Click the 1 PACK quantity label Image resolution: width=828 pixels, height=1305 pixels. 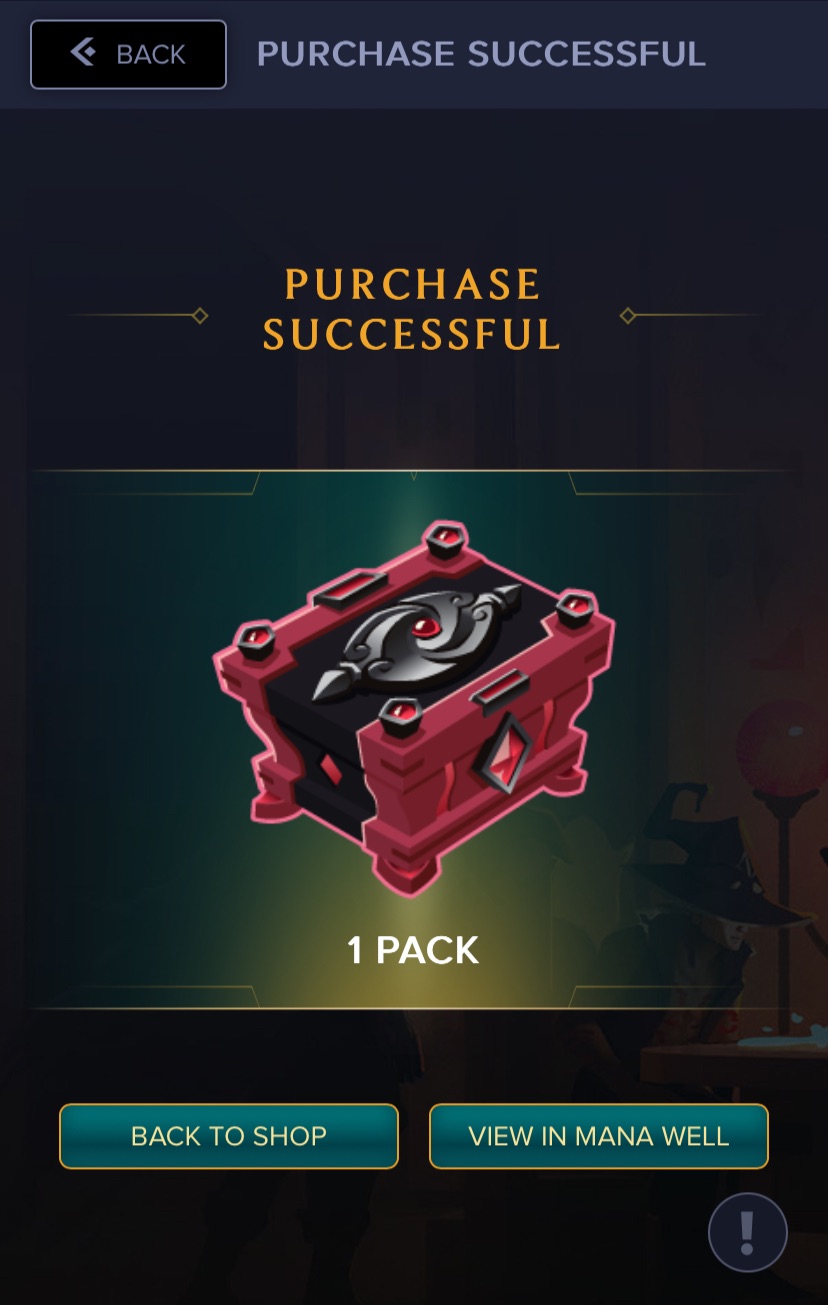point(413,950)
